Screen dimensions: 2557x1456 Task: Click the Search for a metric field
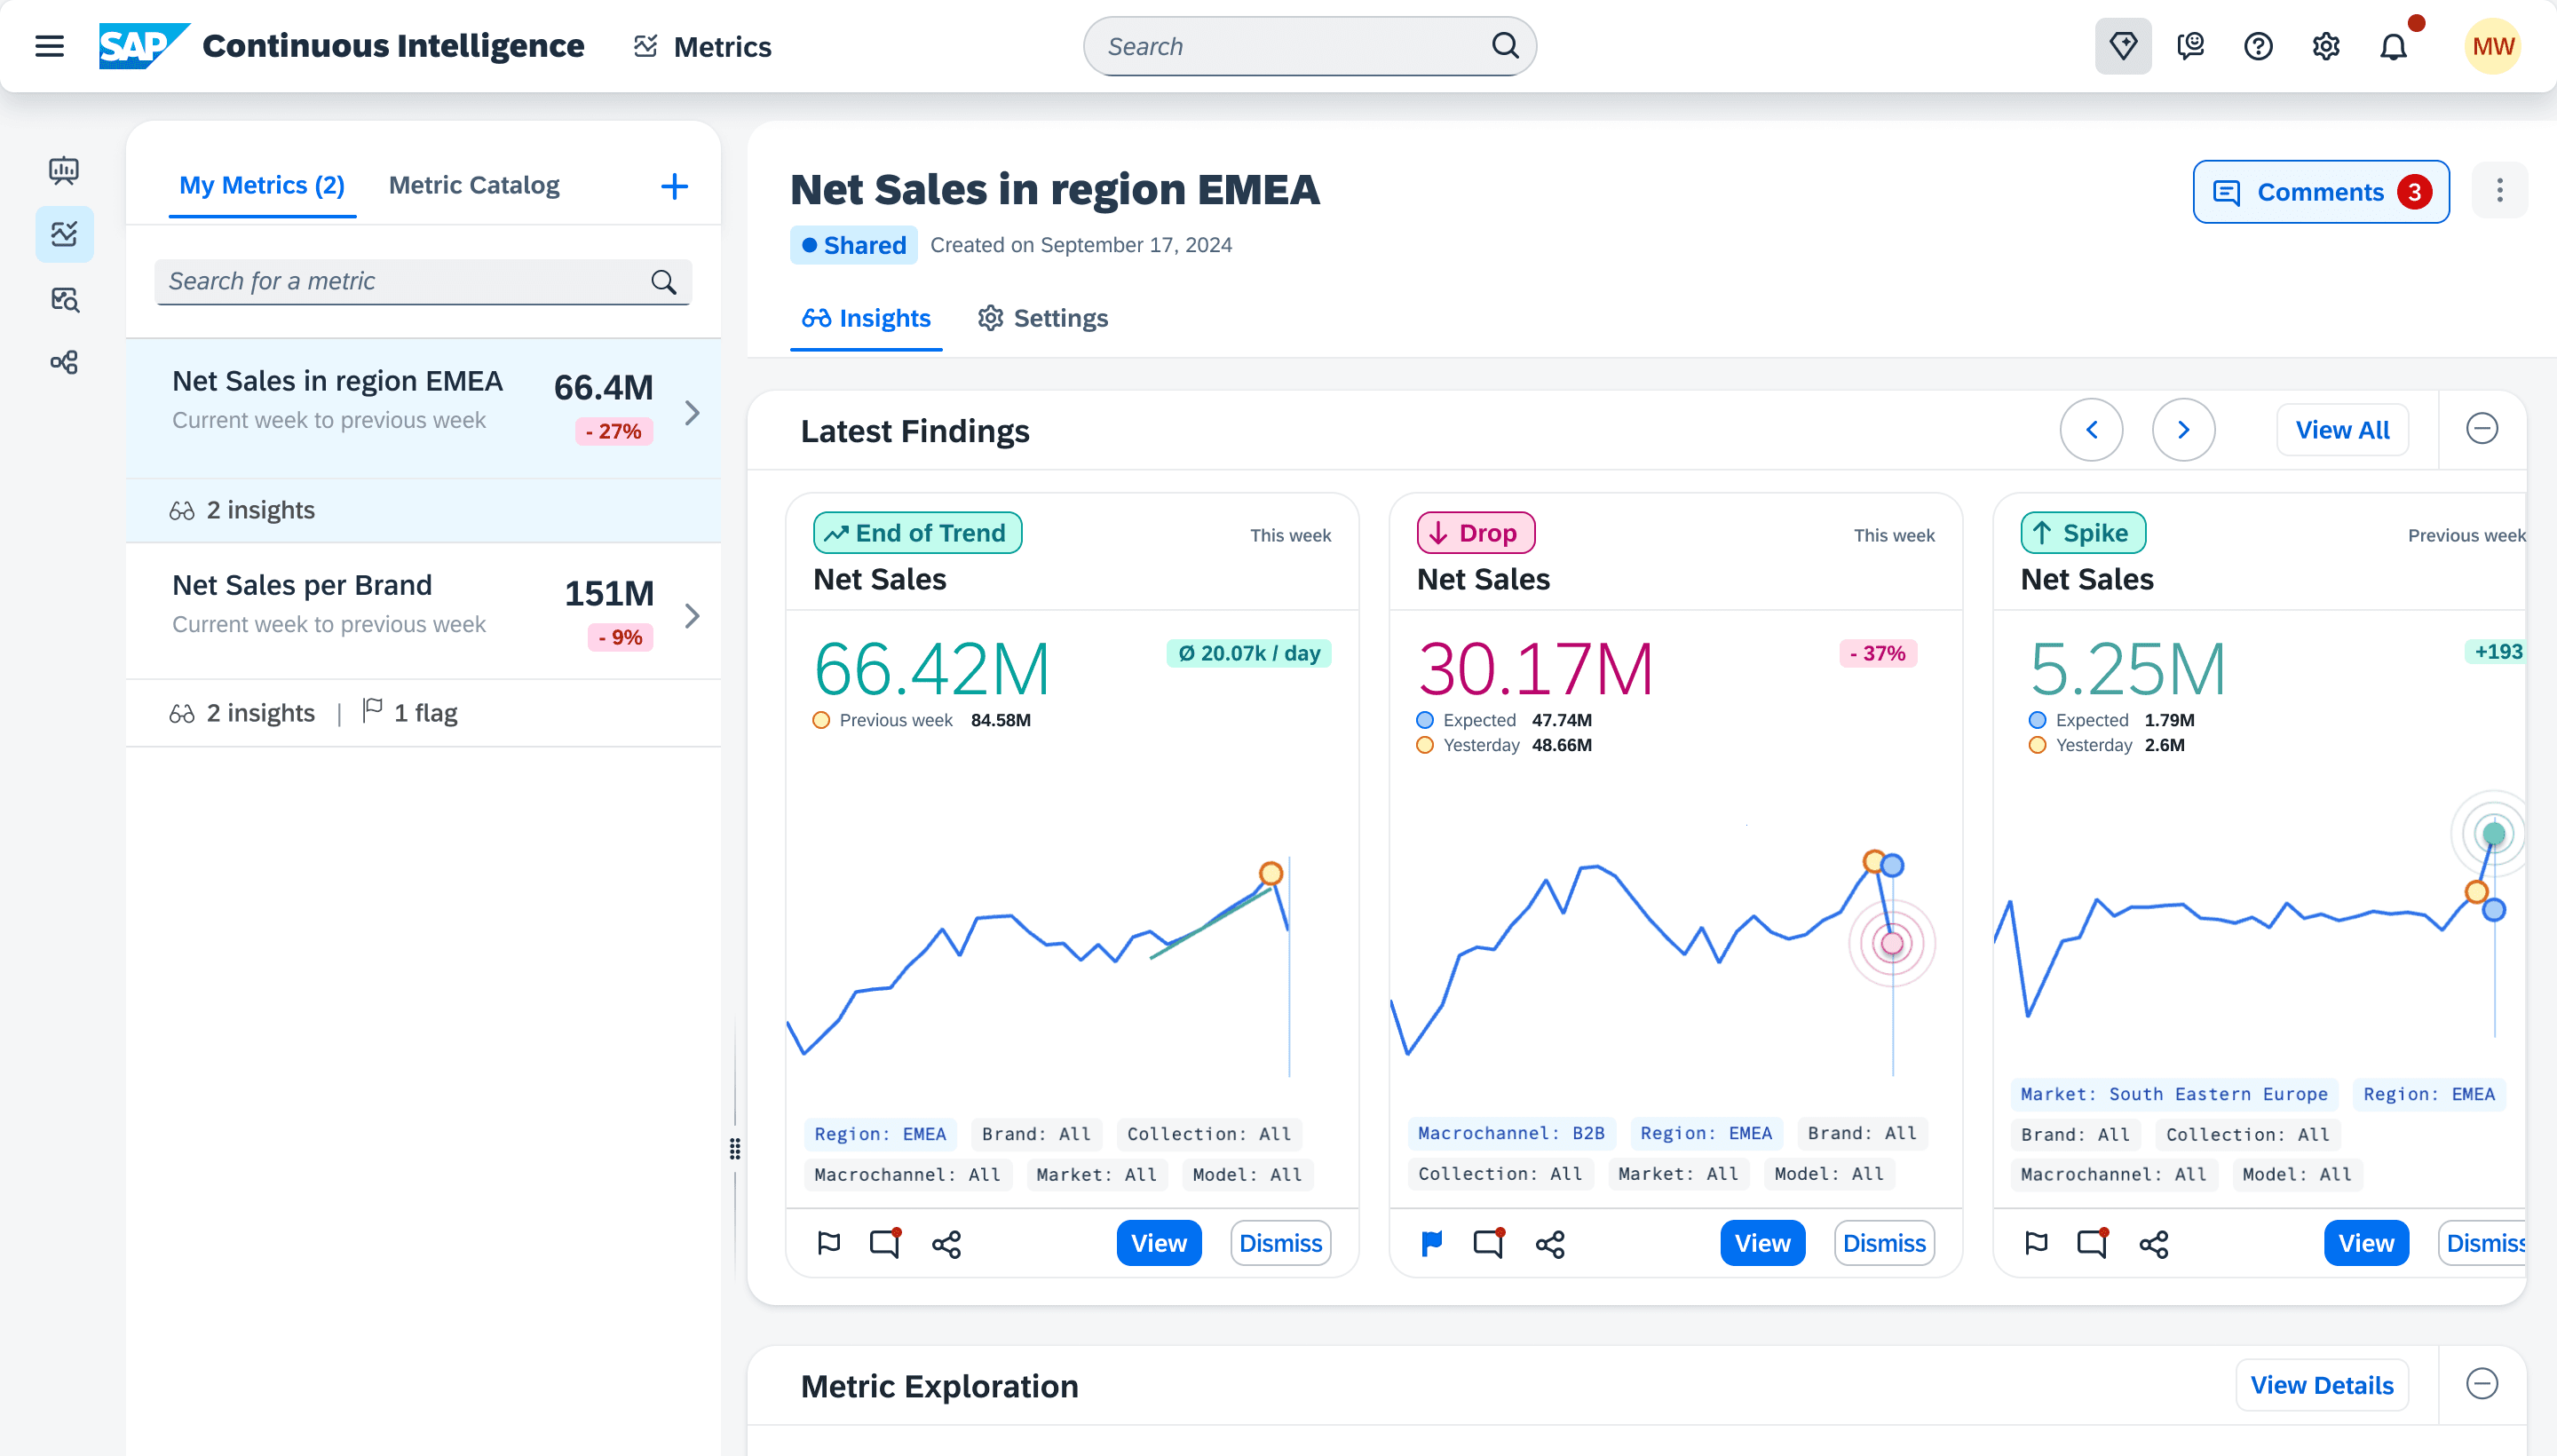(x=405, y=282)
